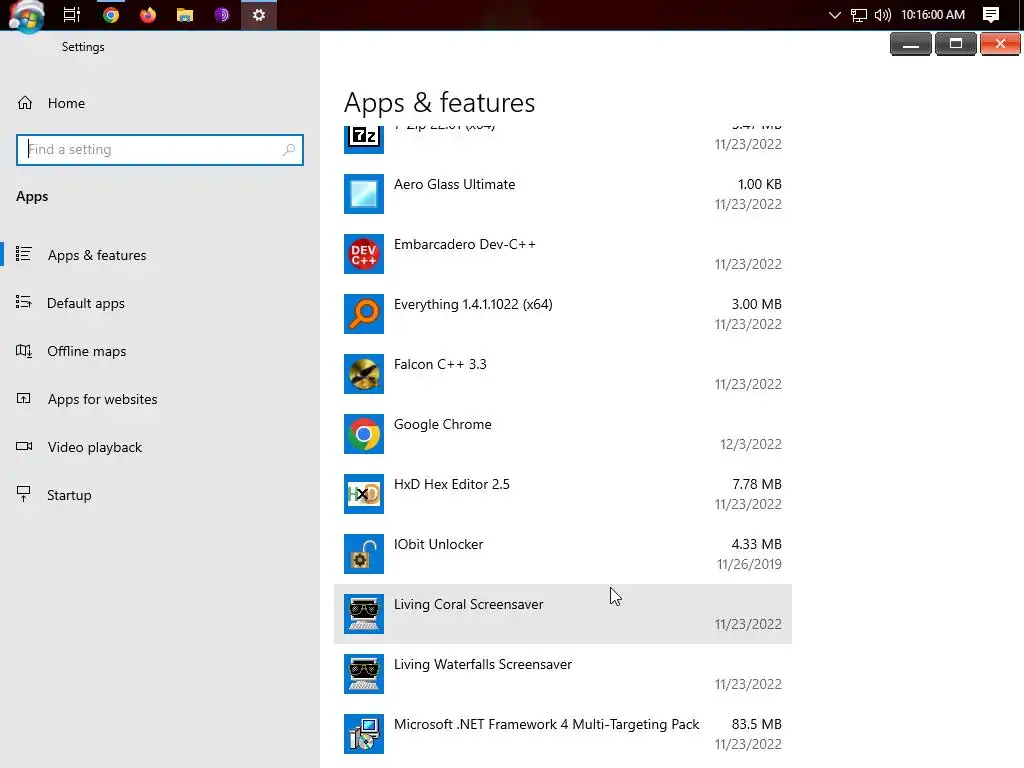Open the Default apps section

pyautogui.click(x=86, y=303)
